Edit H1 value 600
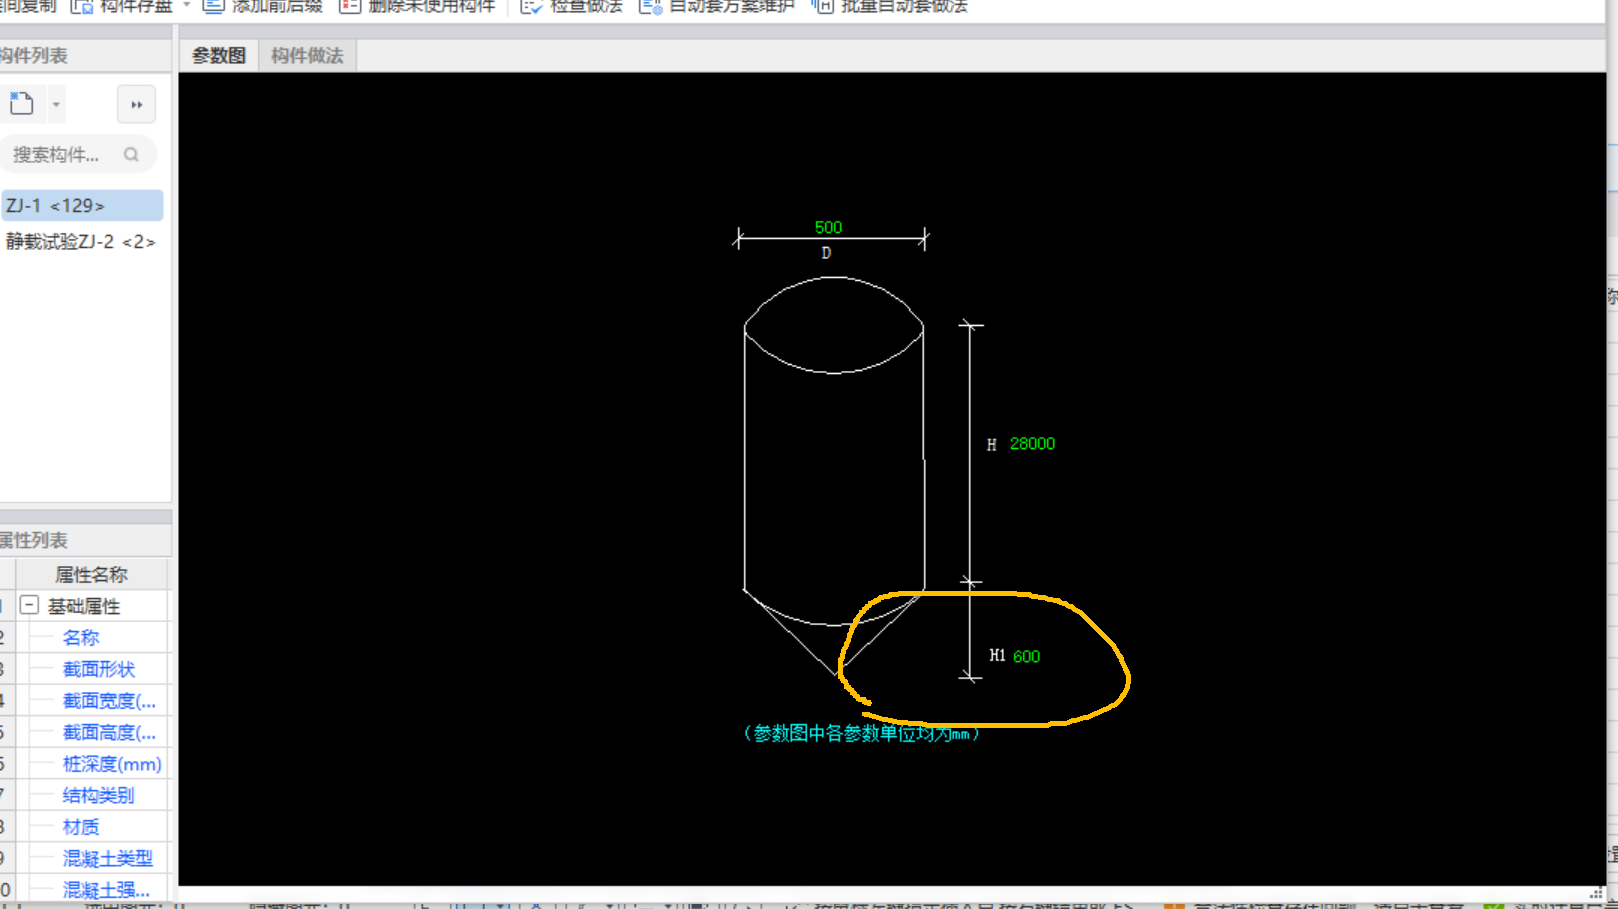The image size is (1618, 909). click(x=1026, y=656)
